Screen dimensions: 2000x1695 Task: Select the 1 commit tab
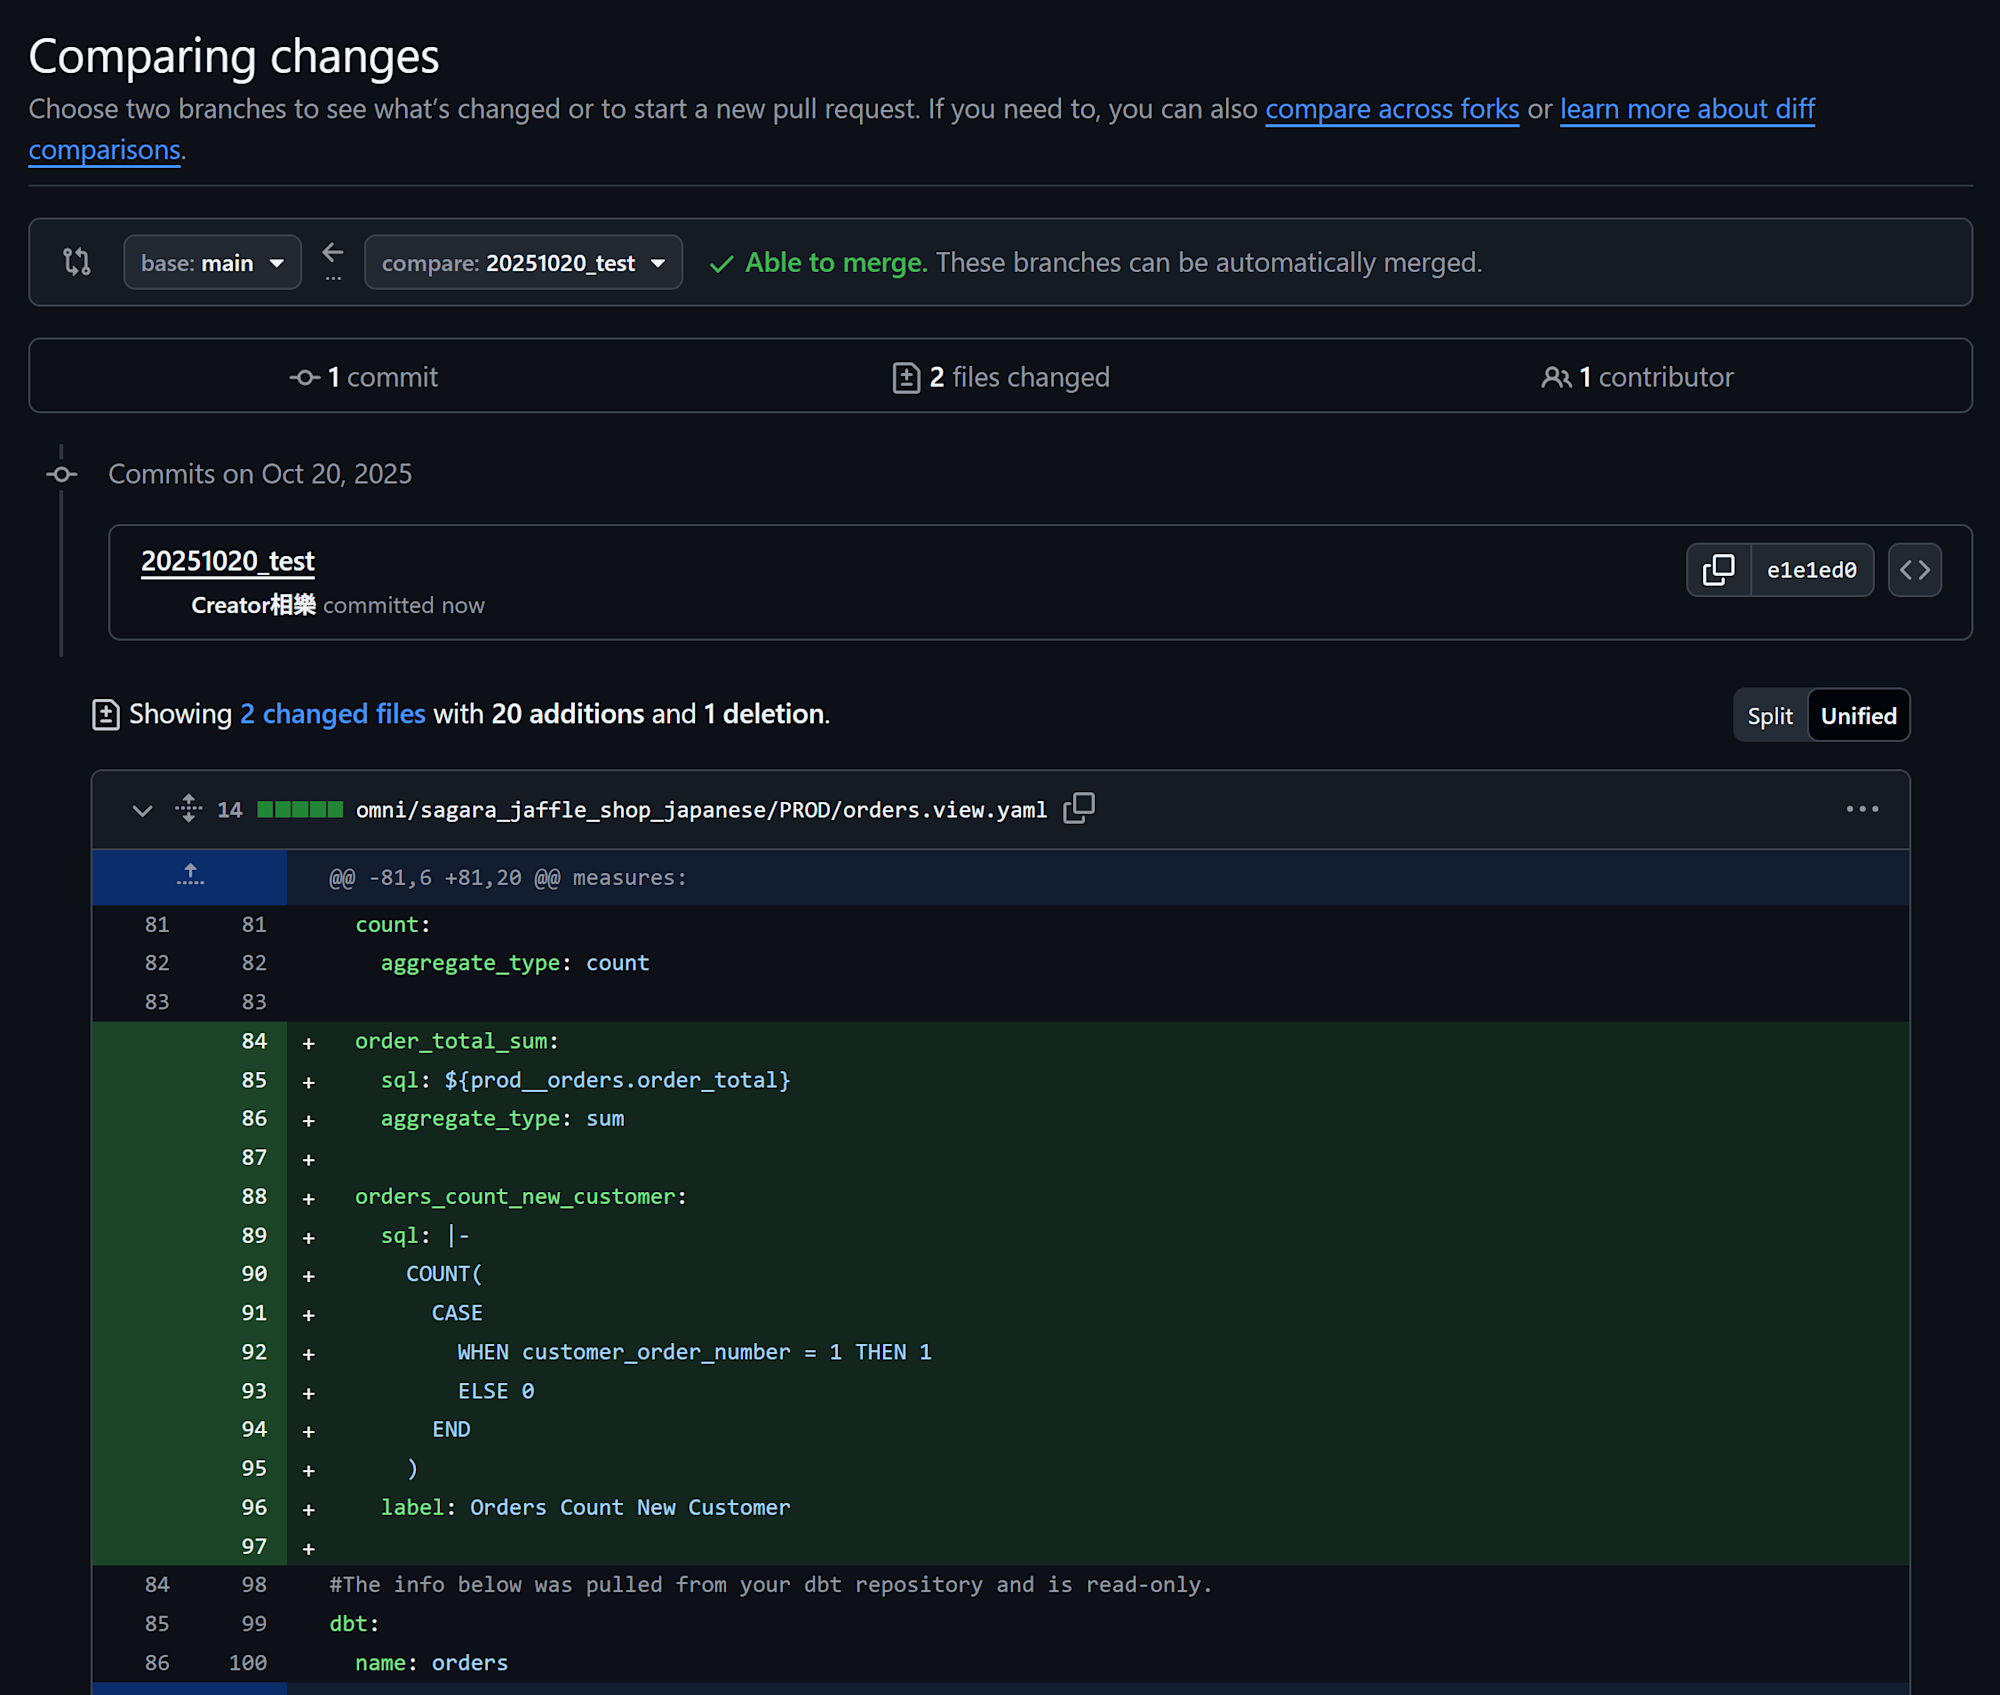tap(364, 377)
